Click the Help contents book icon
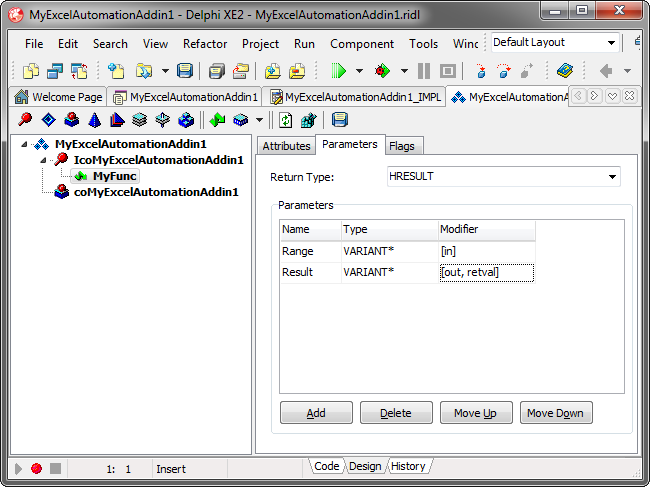The width and height of the screenshot is (650, 487). click(565, 71)
